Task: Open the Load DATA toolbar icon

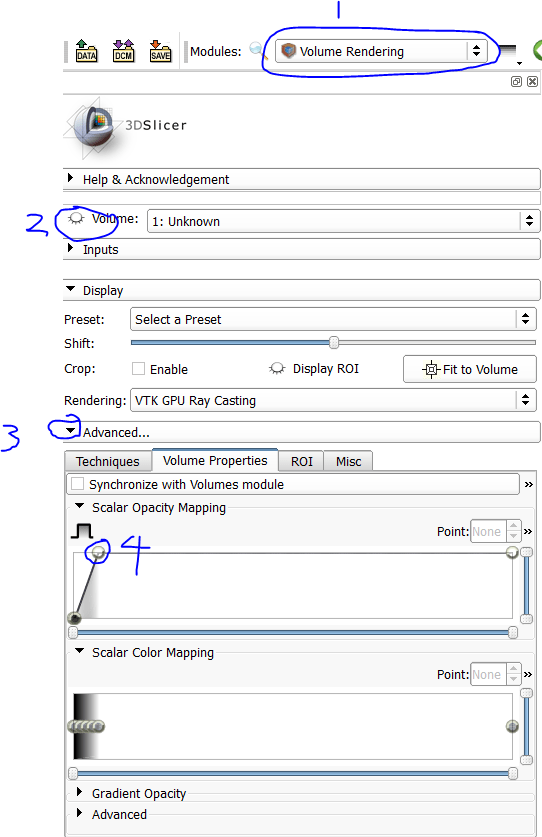Action: coord(87,51)
